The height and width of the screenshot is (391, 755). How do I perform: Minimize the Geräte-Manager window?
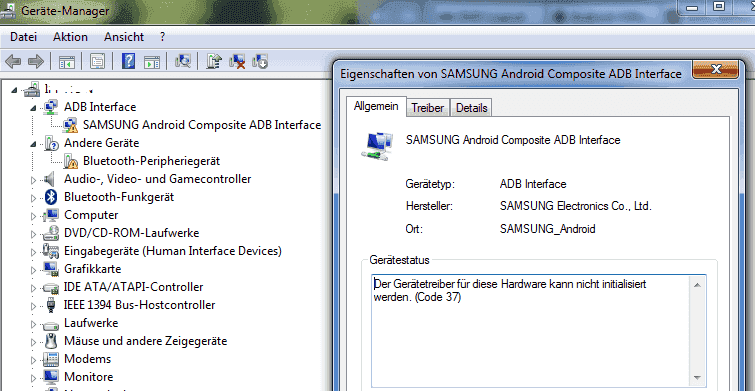[x=692, y=8]
